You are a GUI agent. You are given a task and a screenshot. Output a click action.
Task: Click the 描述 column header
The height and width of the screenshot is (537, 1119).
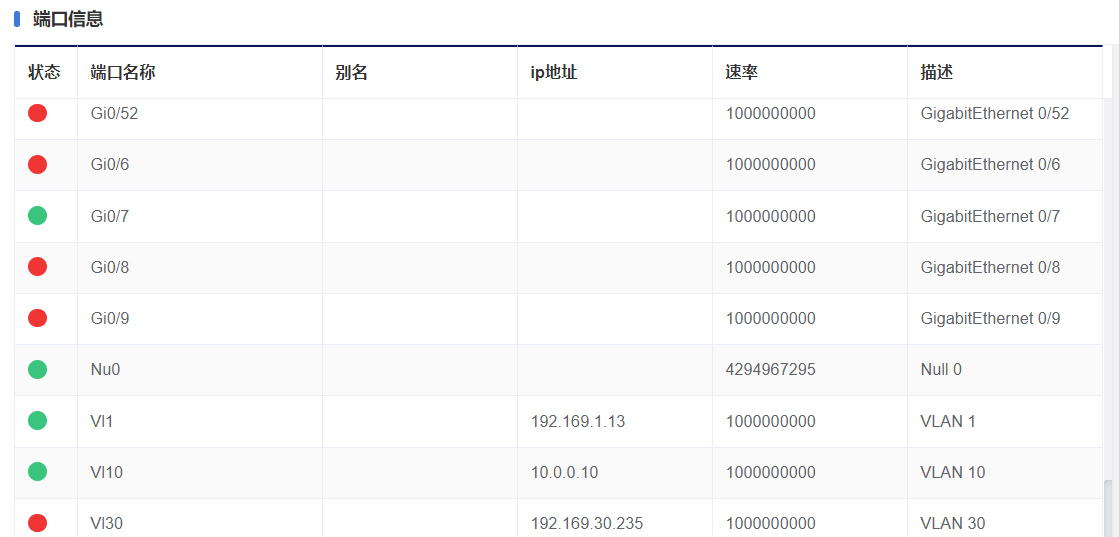click(x=936, y=72)
